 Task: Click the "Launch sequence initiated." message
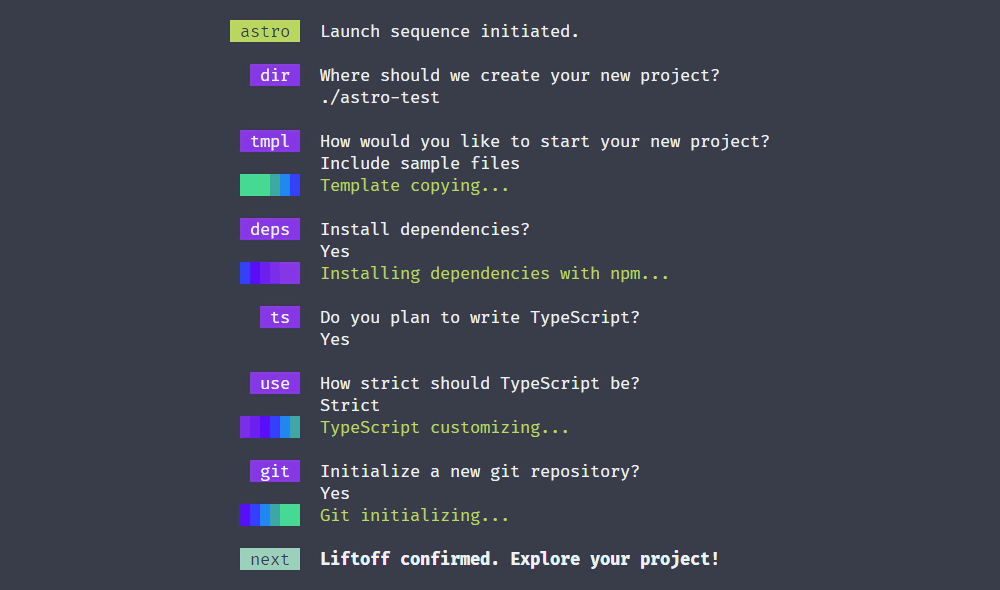pos(450,31)
